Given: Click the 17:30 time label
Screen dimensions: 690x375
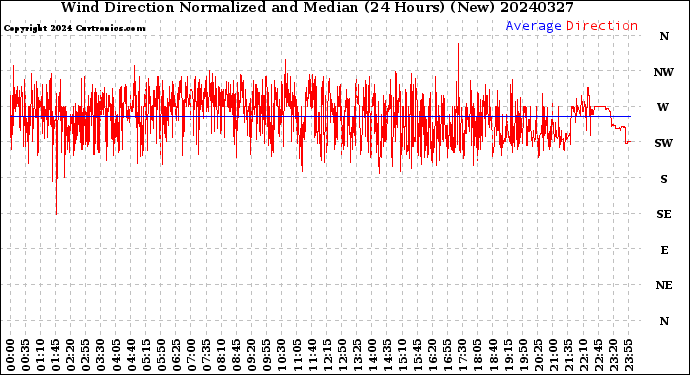Looking at the screenshot, I should pos(462,355).
